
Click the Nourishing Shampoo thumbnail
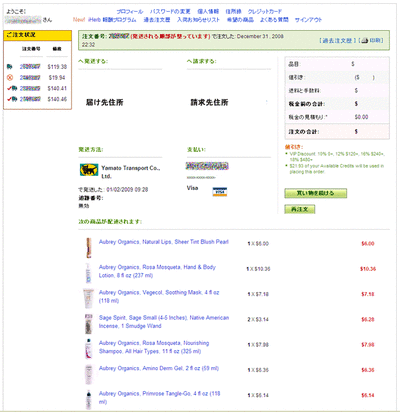point(88,349)
